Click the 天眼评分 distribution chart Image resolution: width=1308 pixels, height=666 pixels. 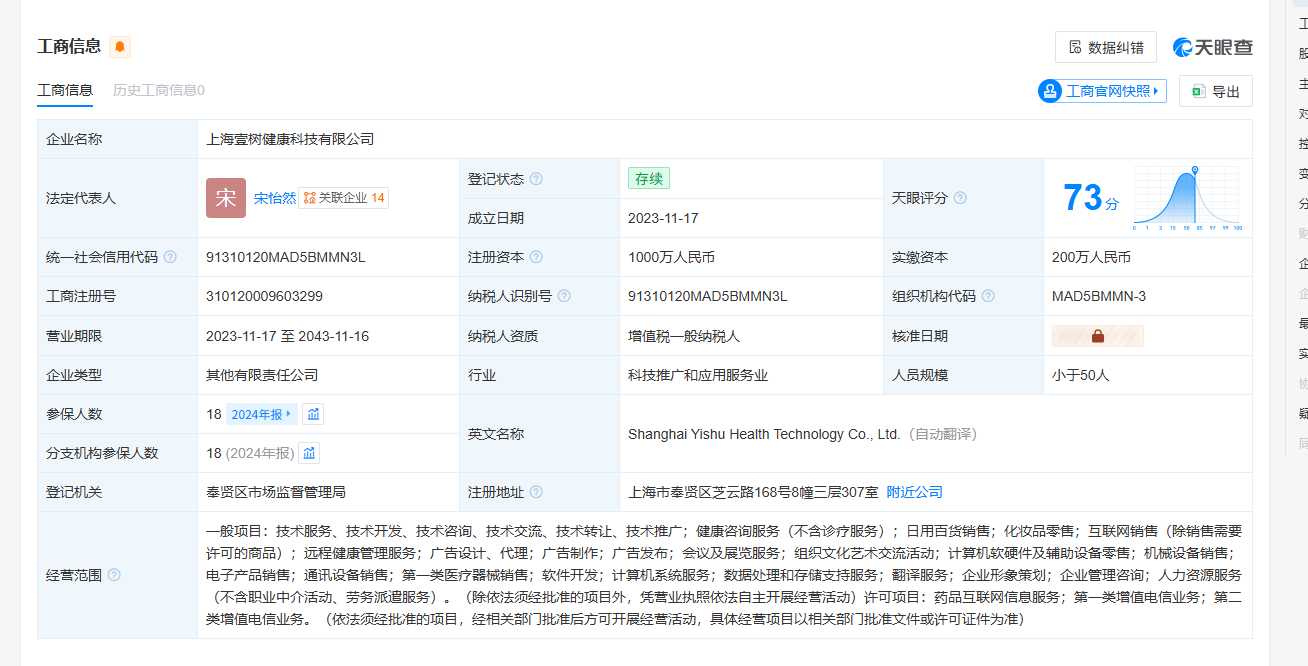tap(1186, 198)
